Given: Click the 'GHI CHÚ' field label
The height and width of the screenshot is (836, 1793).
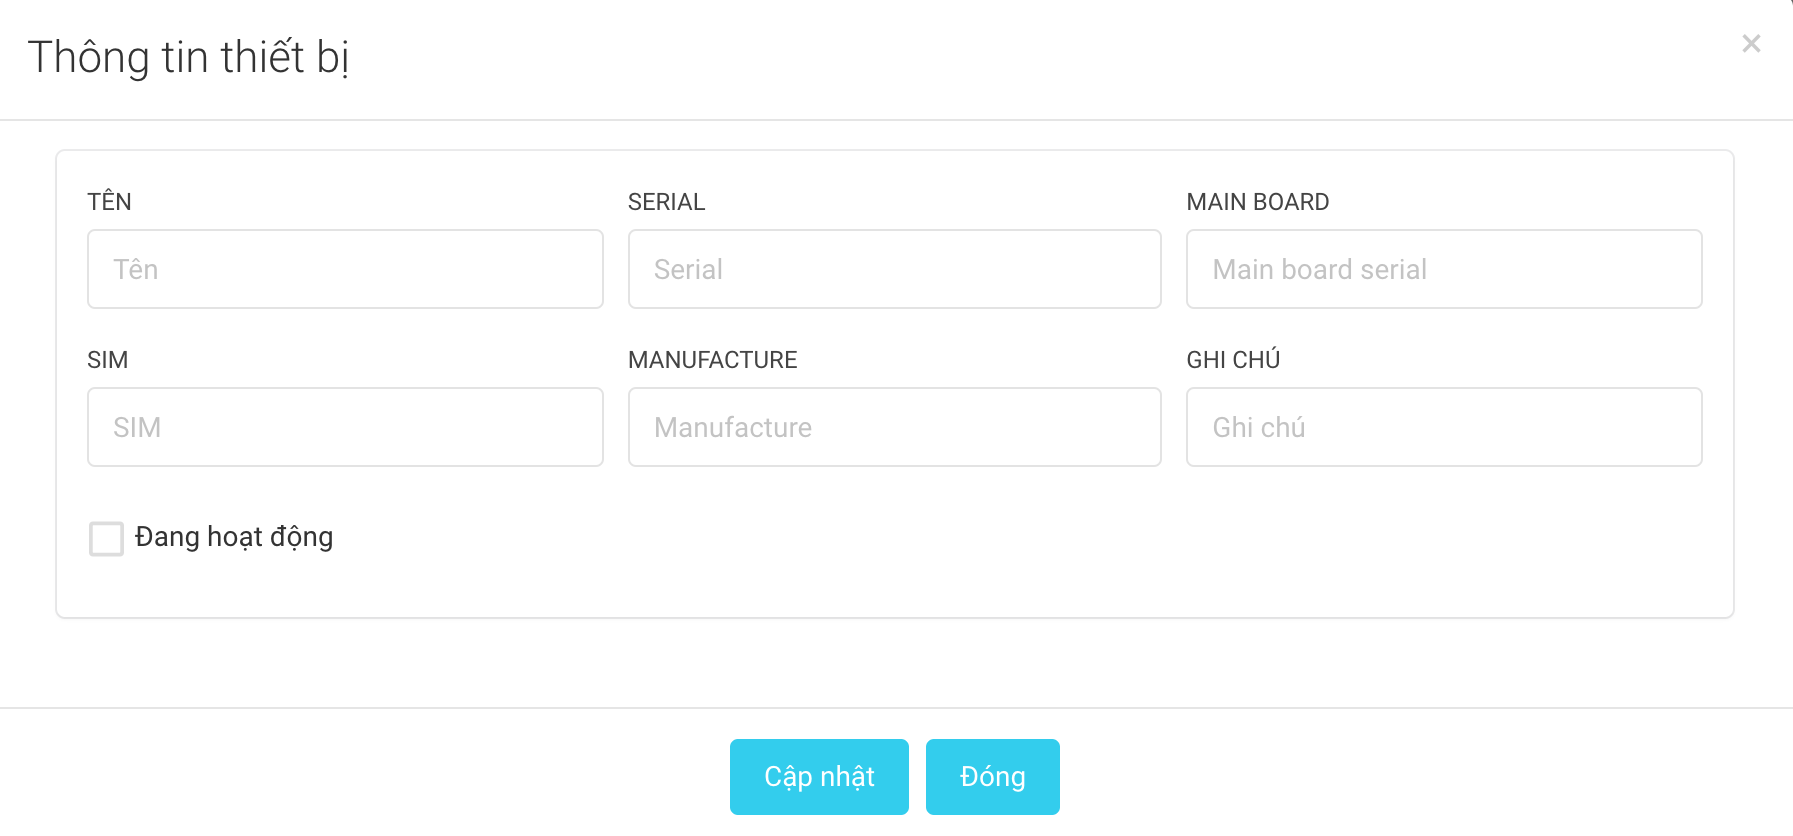Looking at the screenshot, I should tap(1233, 360).
